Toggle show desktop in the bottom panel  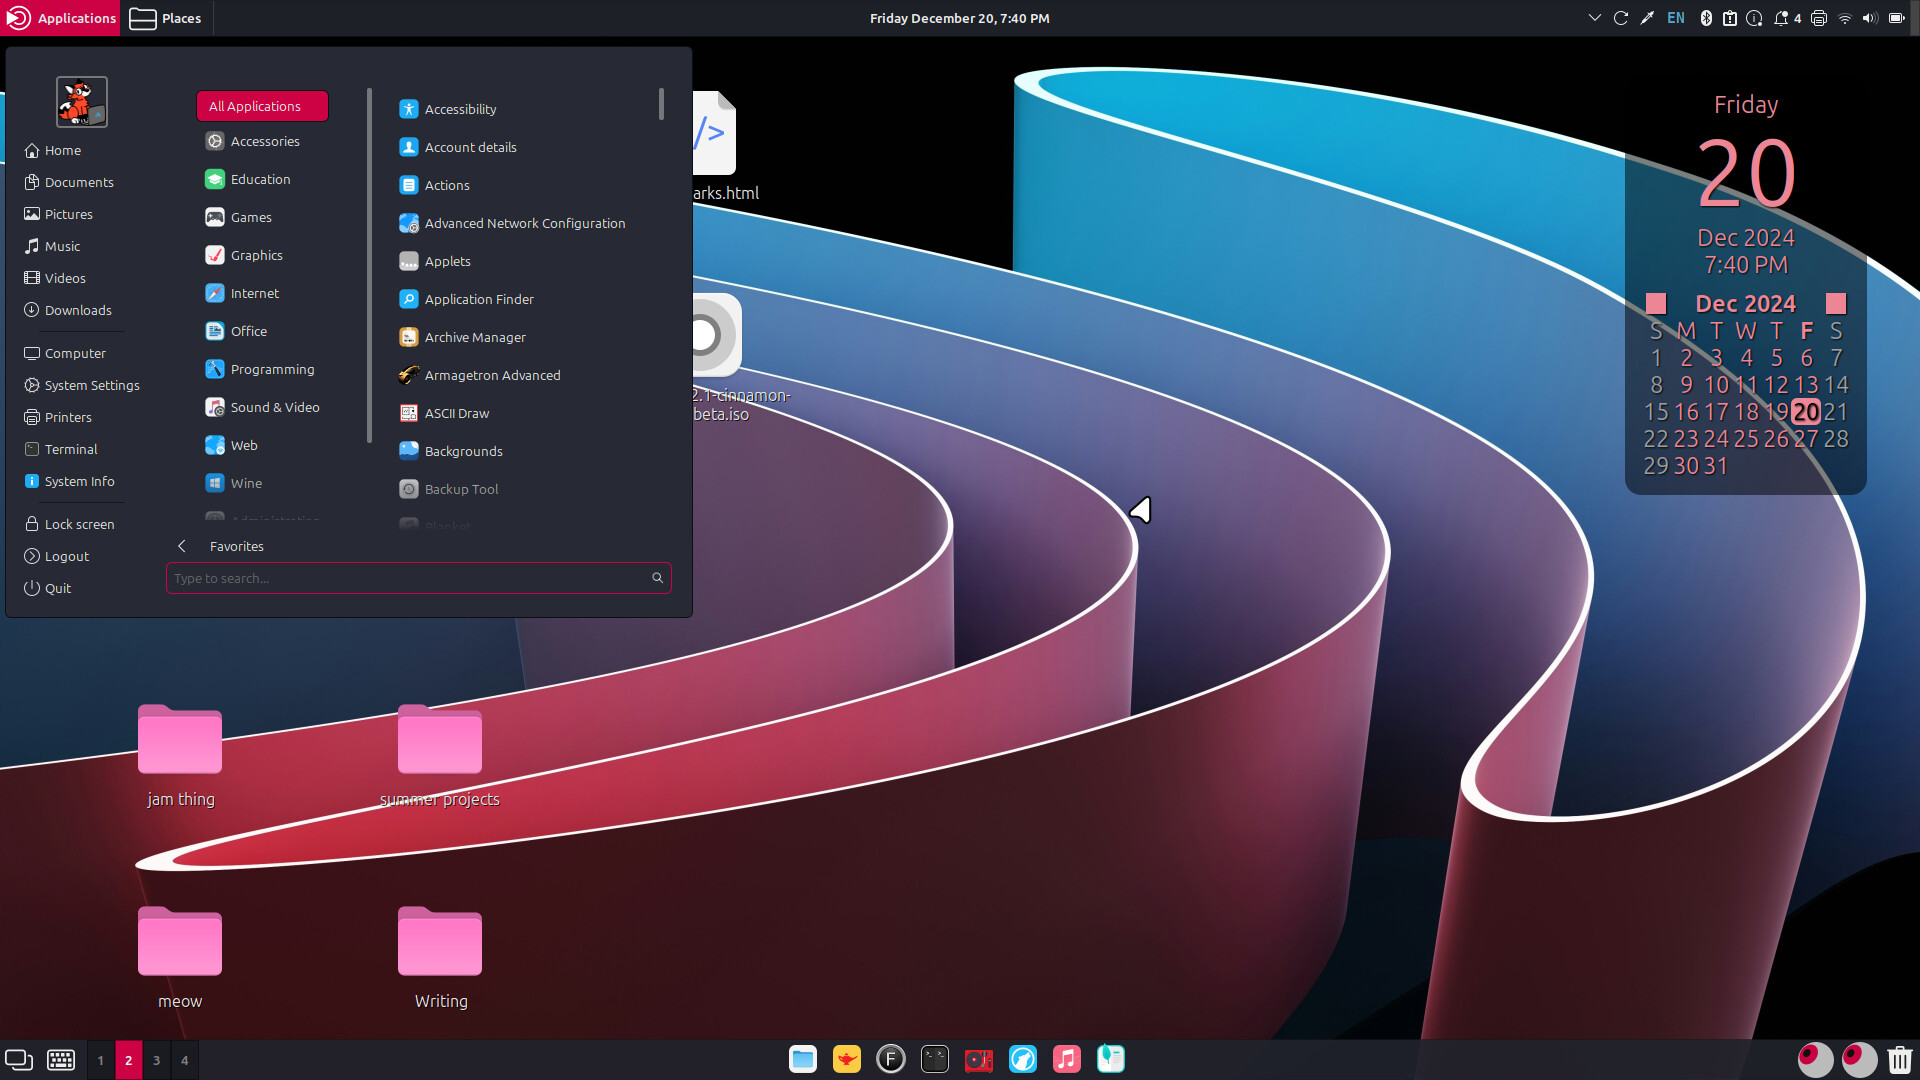19,1060
